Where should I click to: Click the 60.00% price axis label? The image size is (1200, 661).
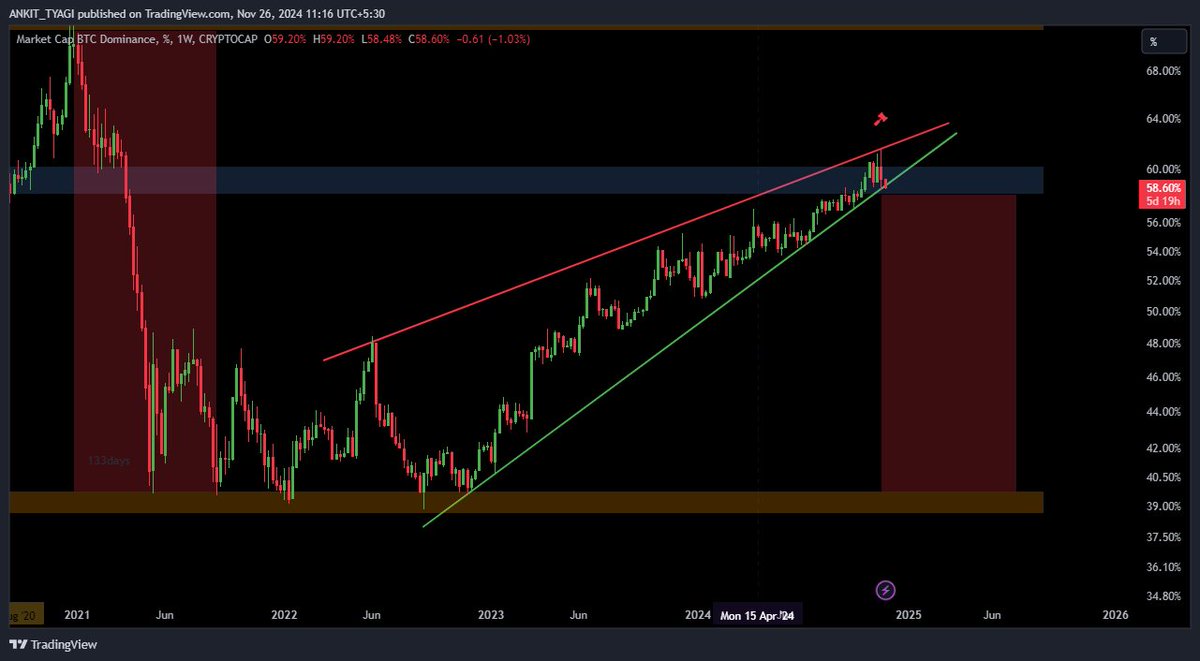[1163, 169]
